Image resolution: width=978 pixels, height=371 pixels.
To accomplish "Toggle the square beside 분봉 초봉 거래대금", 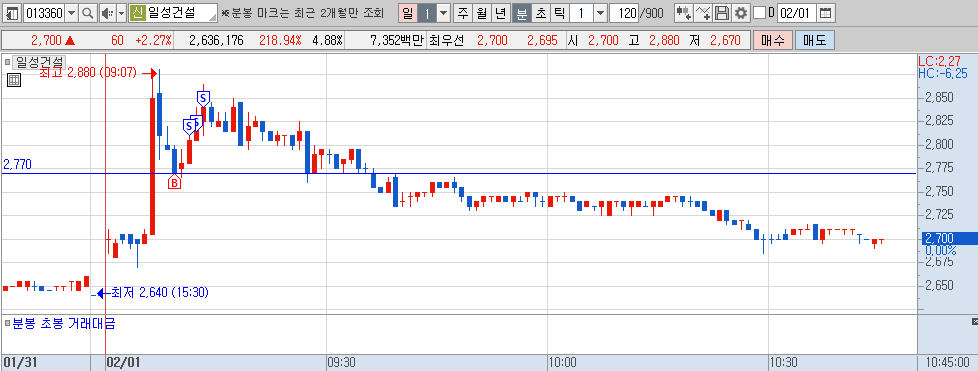I will (7, 324).
